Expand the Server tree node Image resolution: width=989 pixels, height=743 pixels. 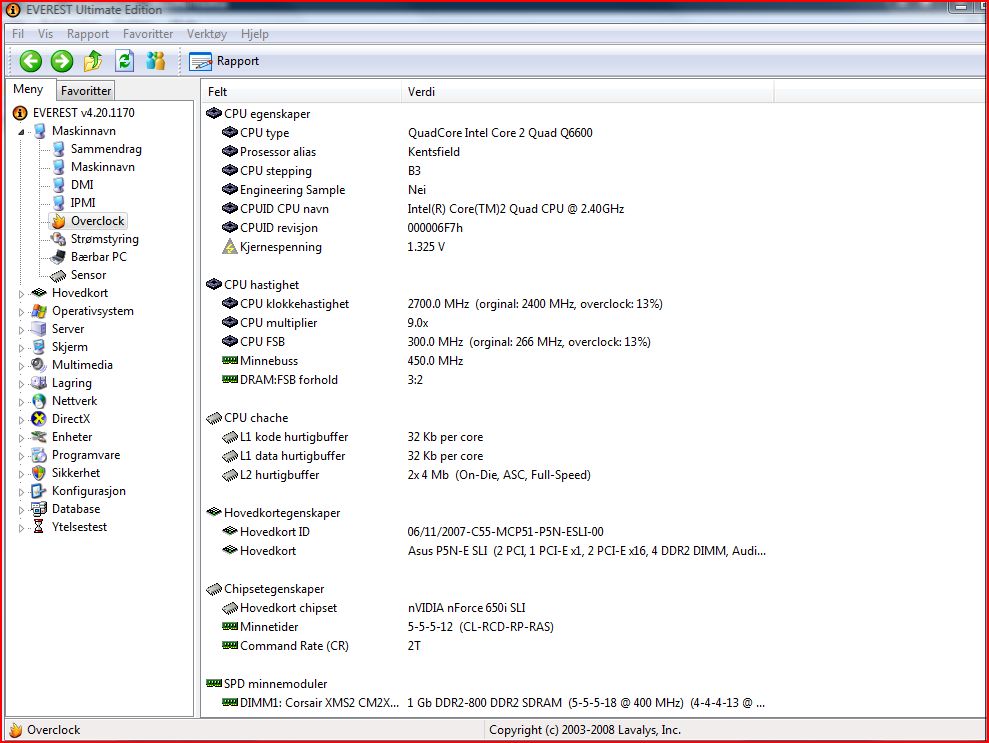pyautogui.click(x=21, y=330)
